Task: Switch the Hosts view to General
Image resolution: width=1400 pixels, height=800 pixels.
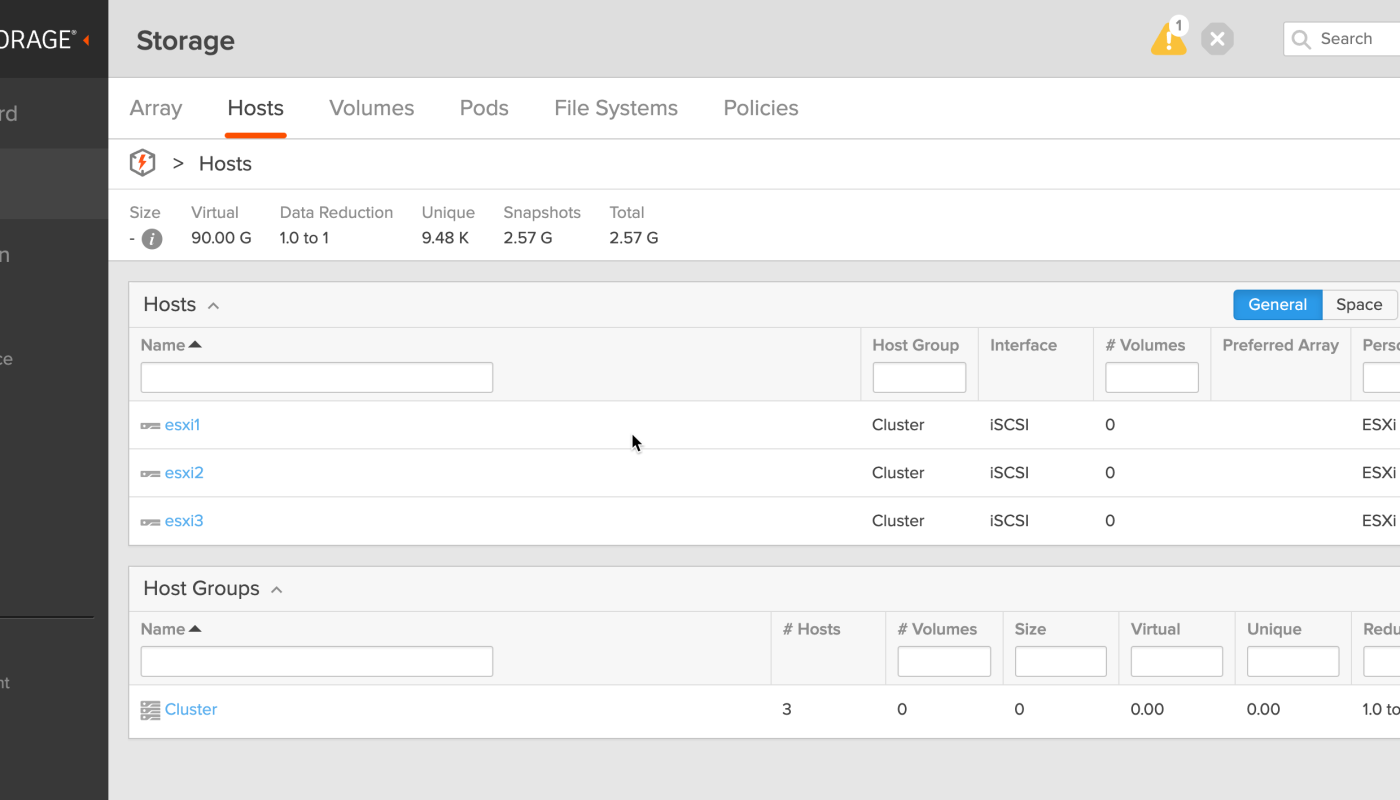Action: coord(1277,305)
